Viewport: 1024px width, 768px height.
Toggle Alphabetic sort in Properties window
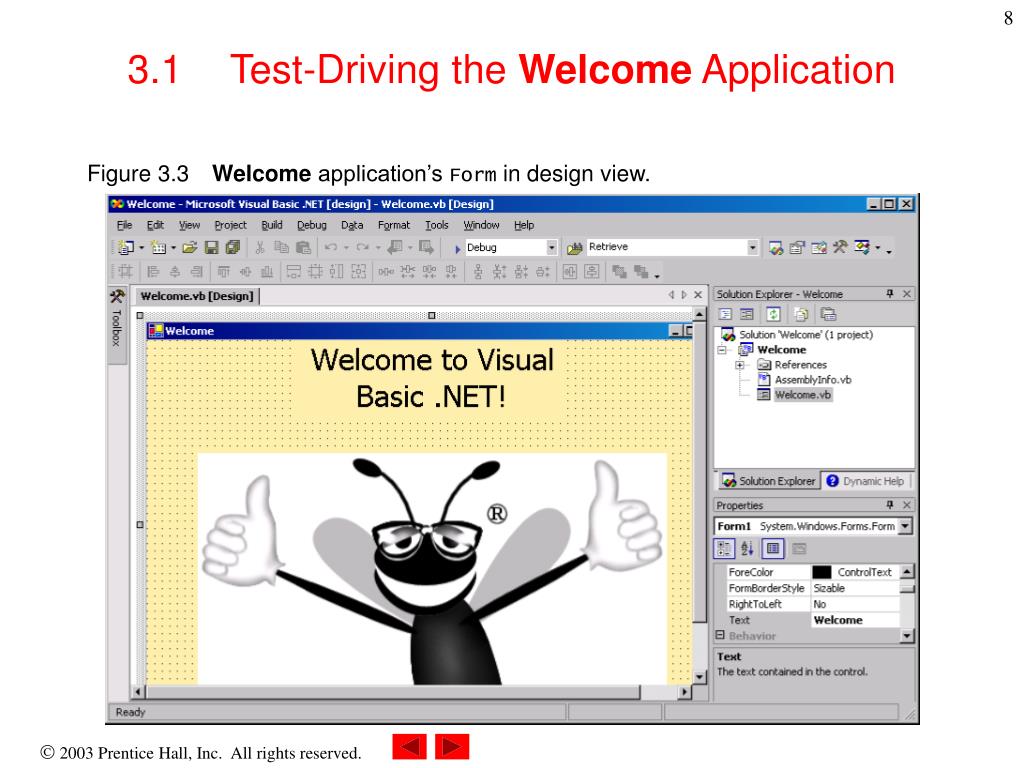(x=748, y=549)
